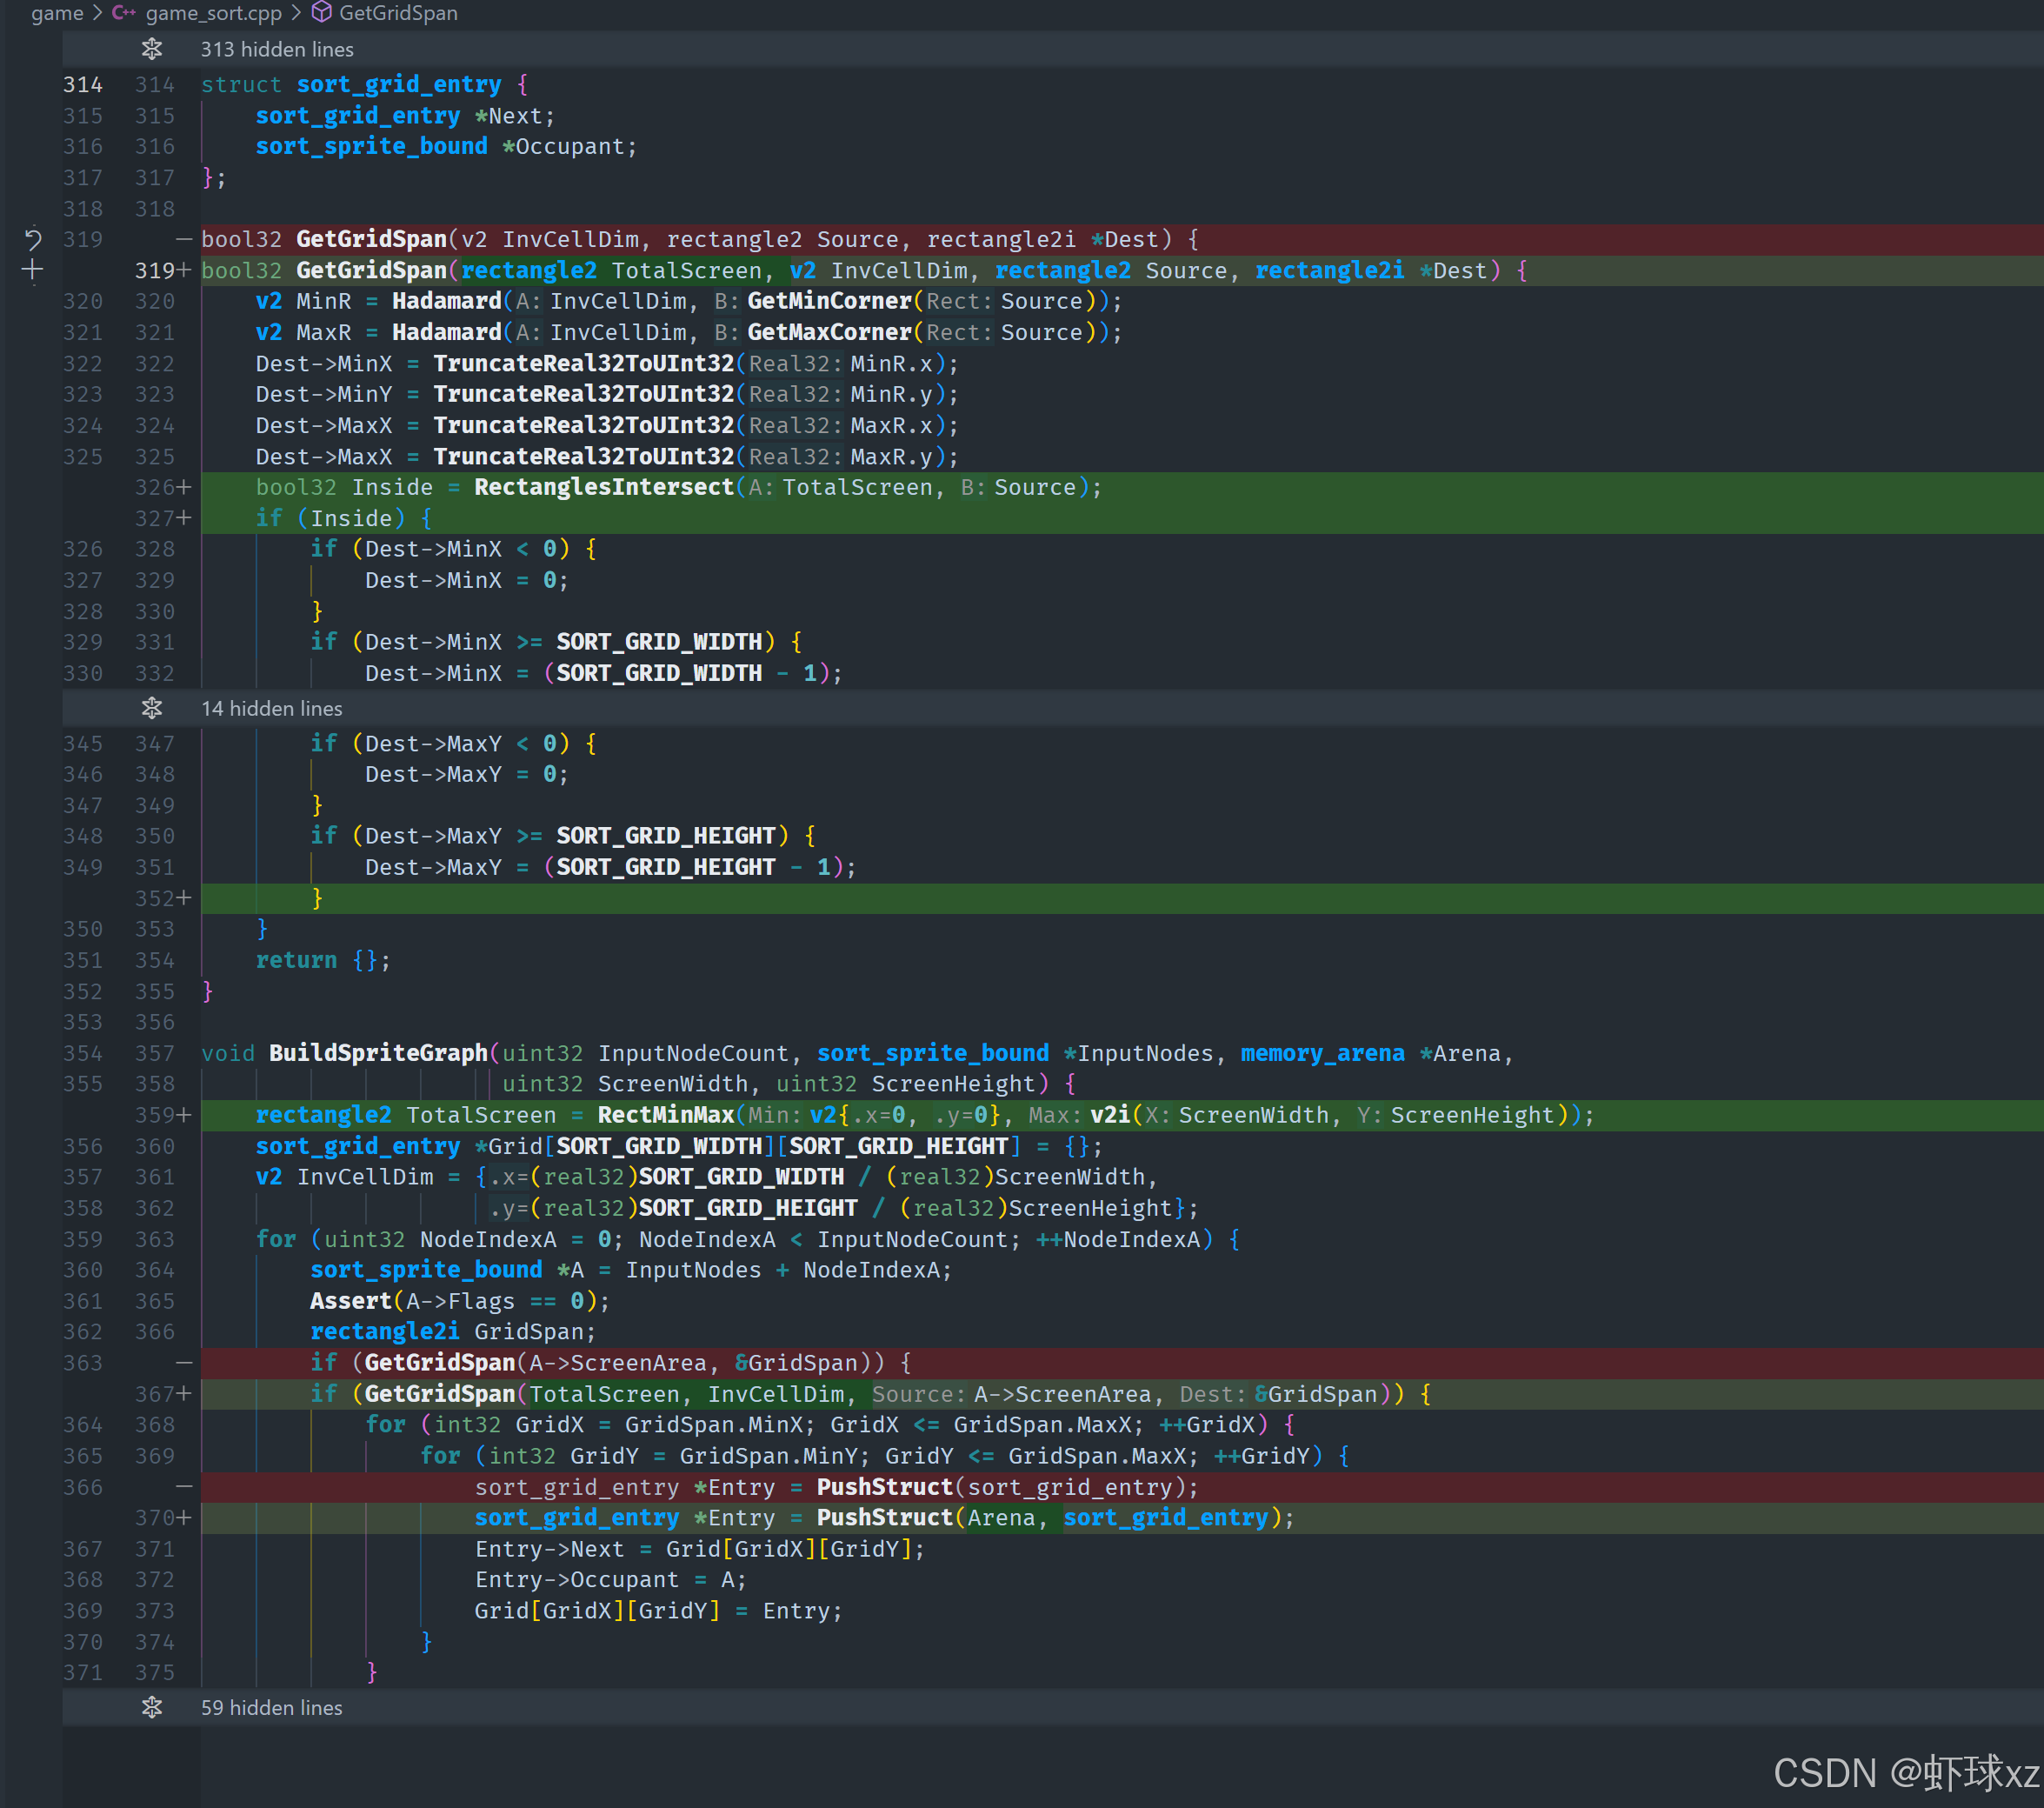Screen dimensions: 2044x1808
Task: Reveal the '14 hidden lines' collapsed region text
Action: pyautogui.click(x=271, y=708)
